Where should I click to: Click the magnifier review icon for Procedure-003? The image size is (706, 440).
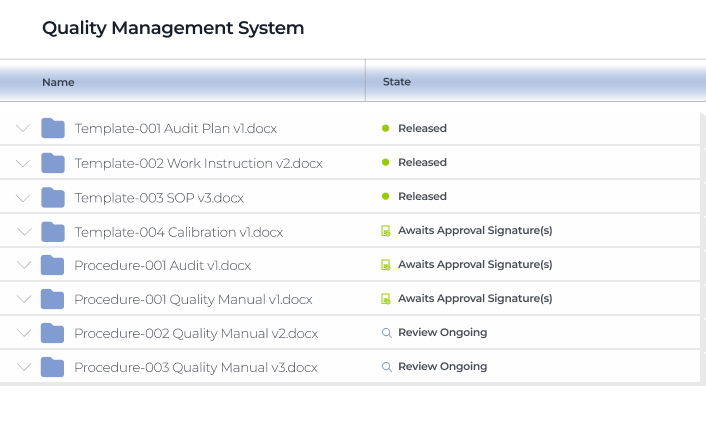coord(386,367)
